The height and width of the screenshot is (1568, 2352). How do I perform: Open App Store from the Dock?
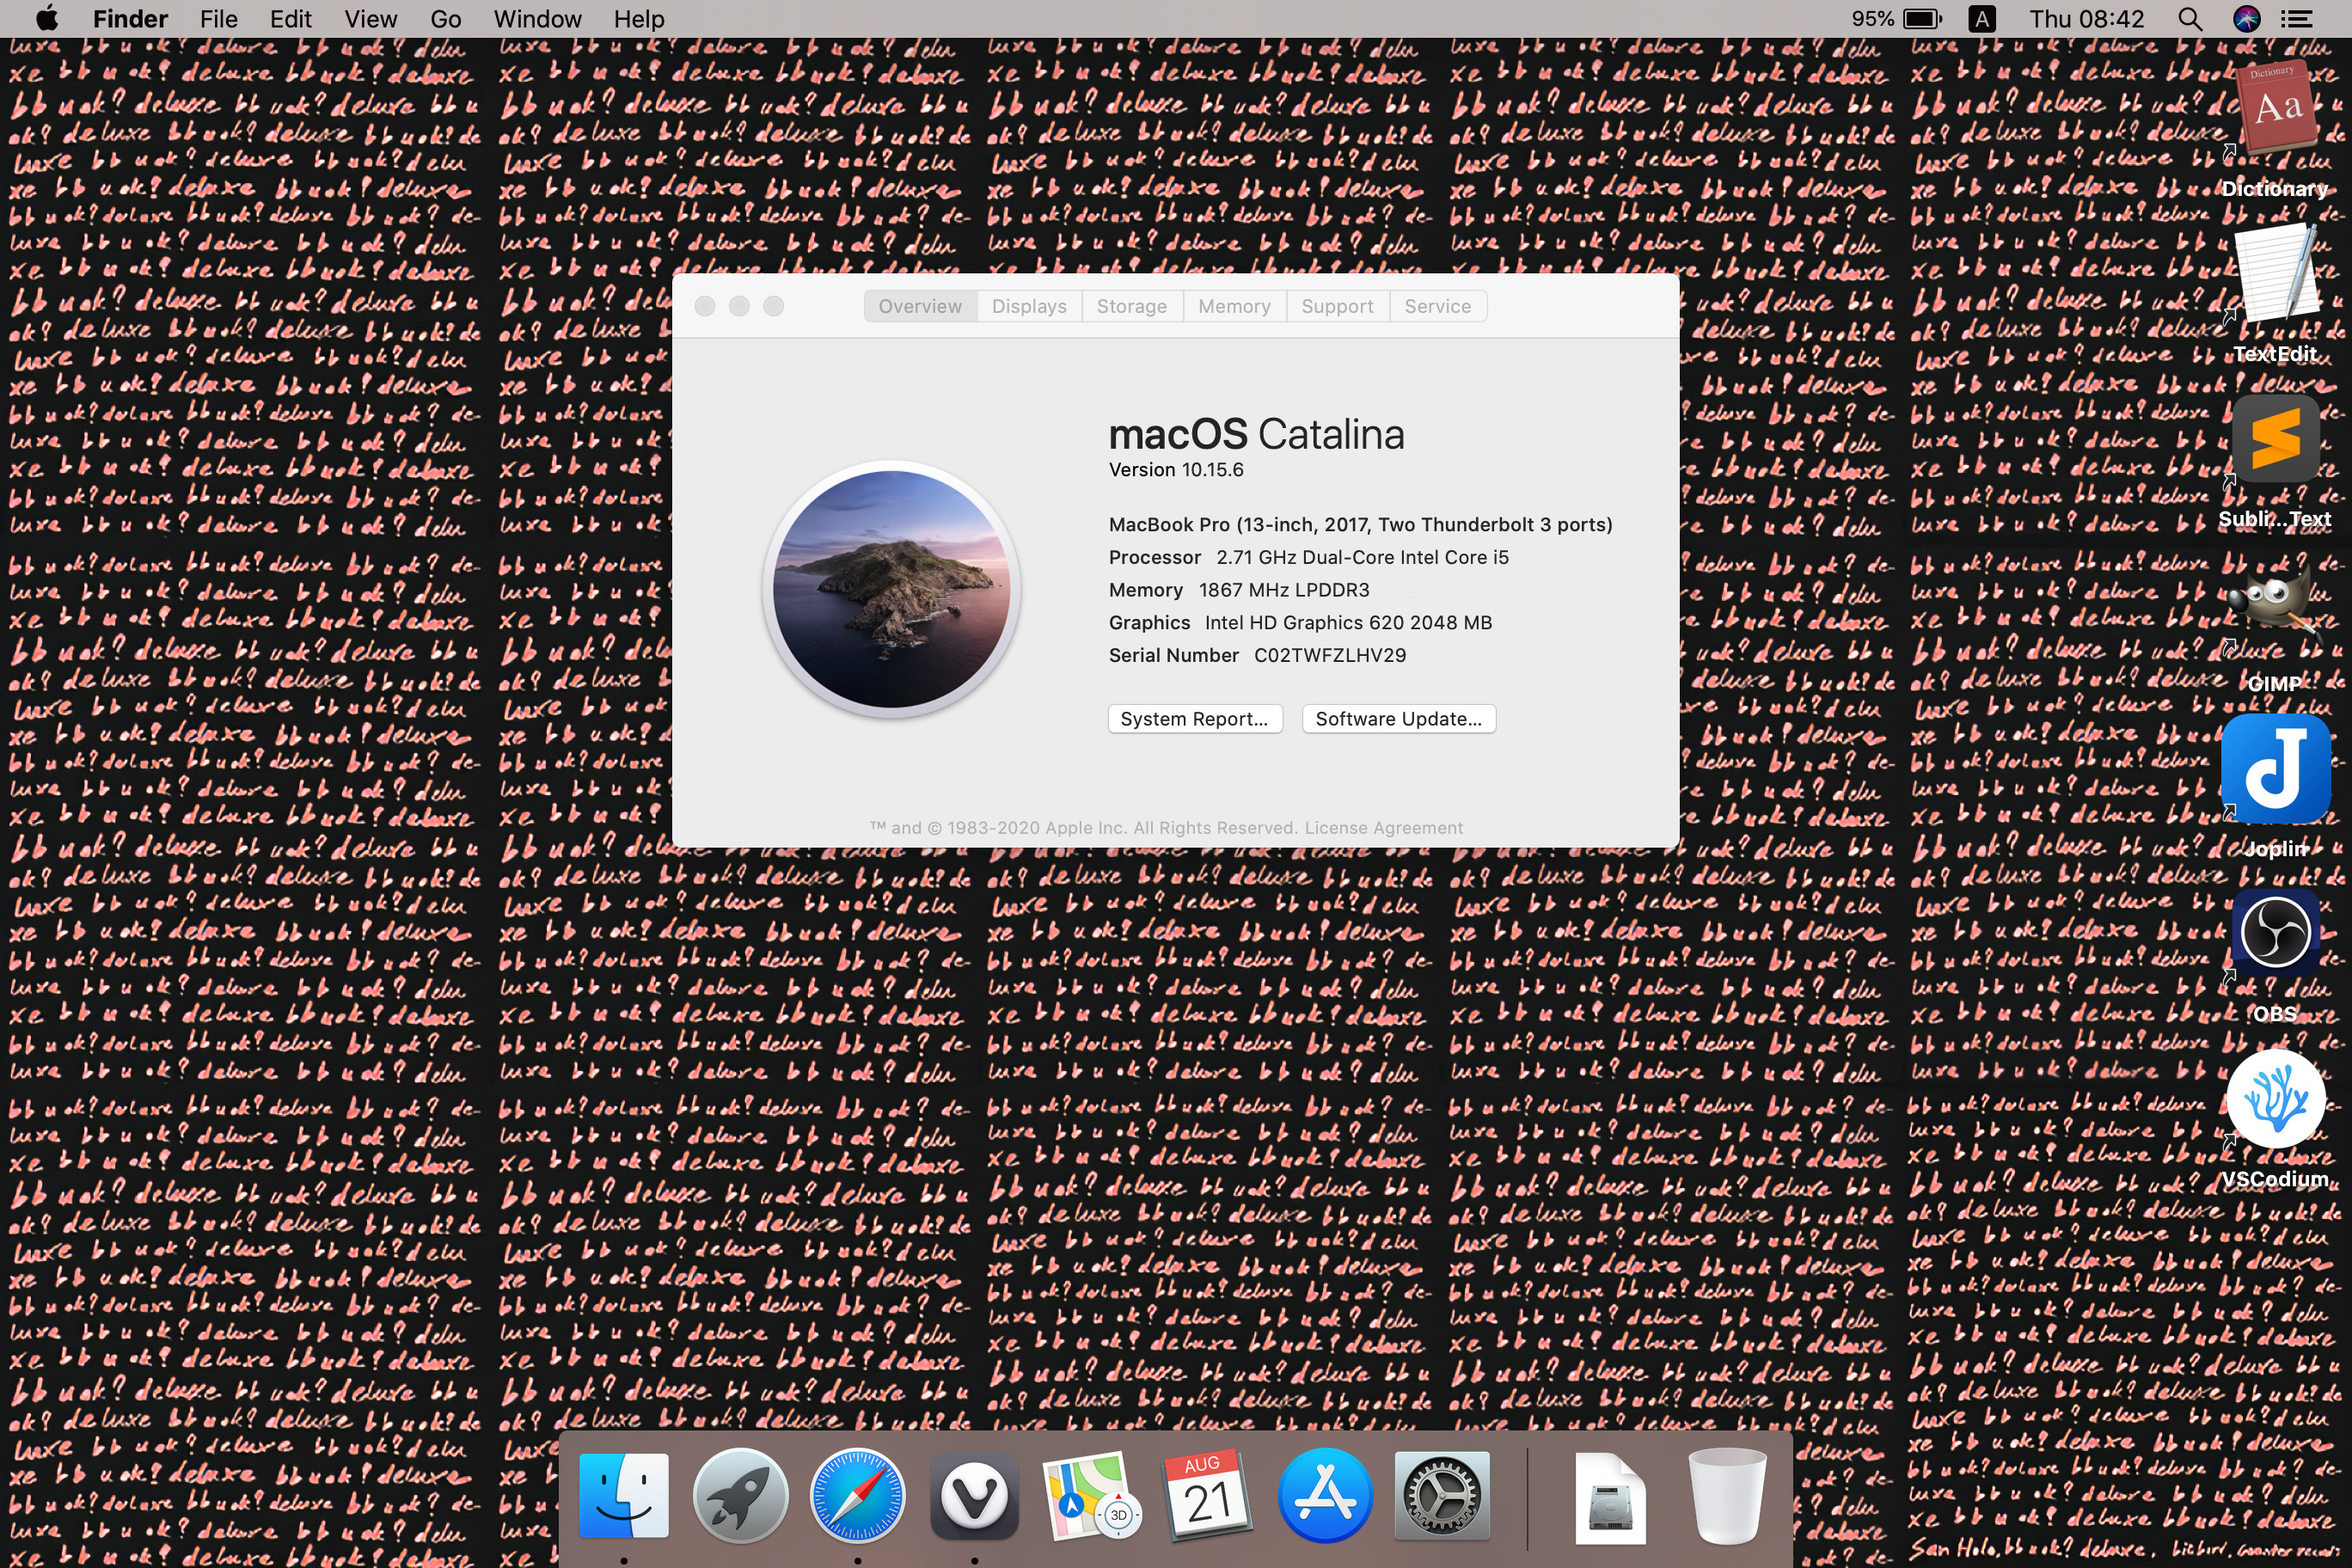pos(1325,1497)
